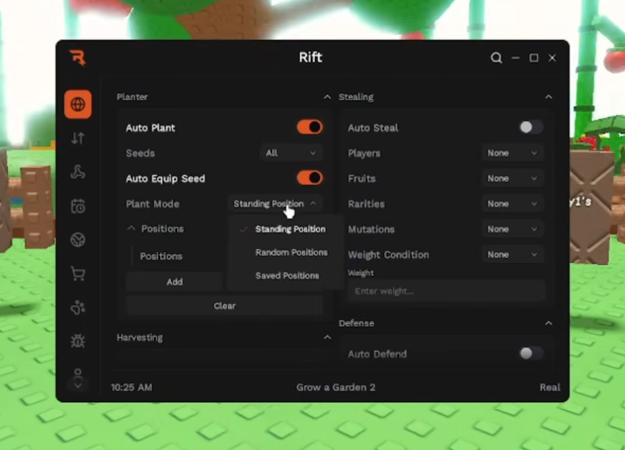Click the Add position button
The image size is (625, 450).
(x=175, y=282)
